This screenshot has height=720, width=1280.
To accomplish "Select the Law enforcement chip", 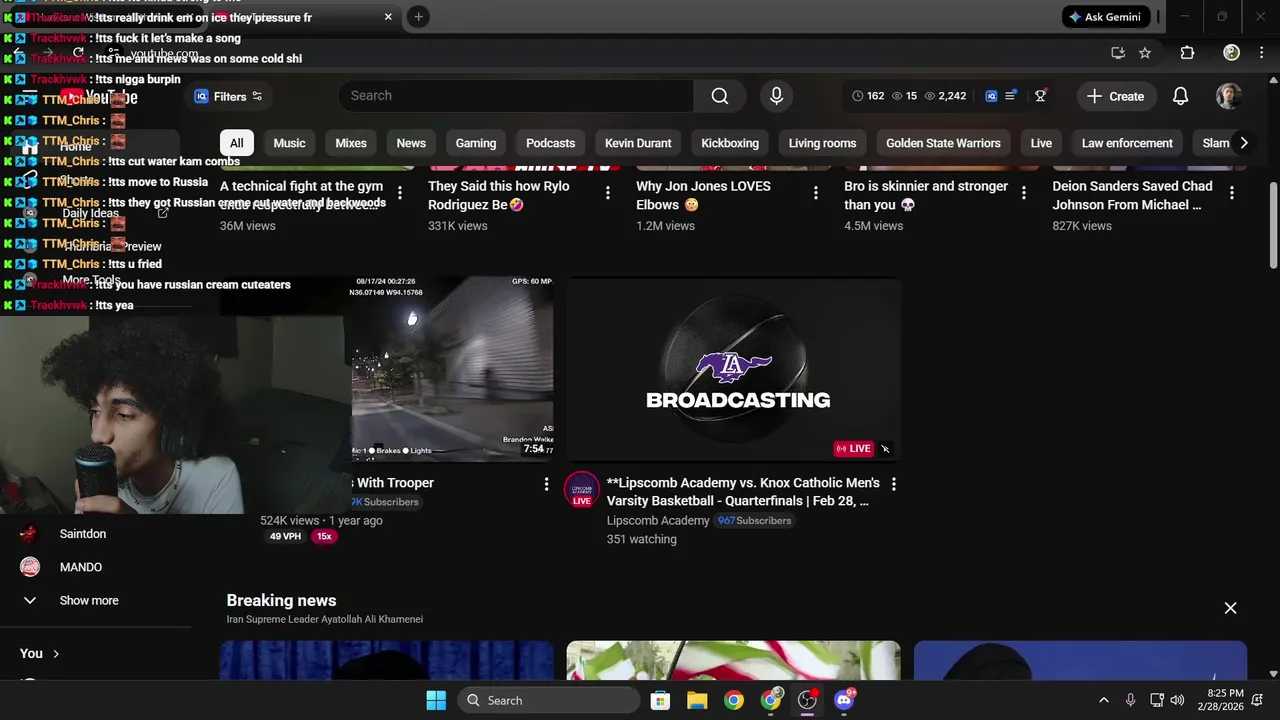I will [1127, 143].
